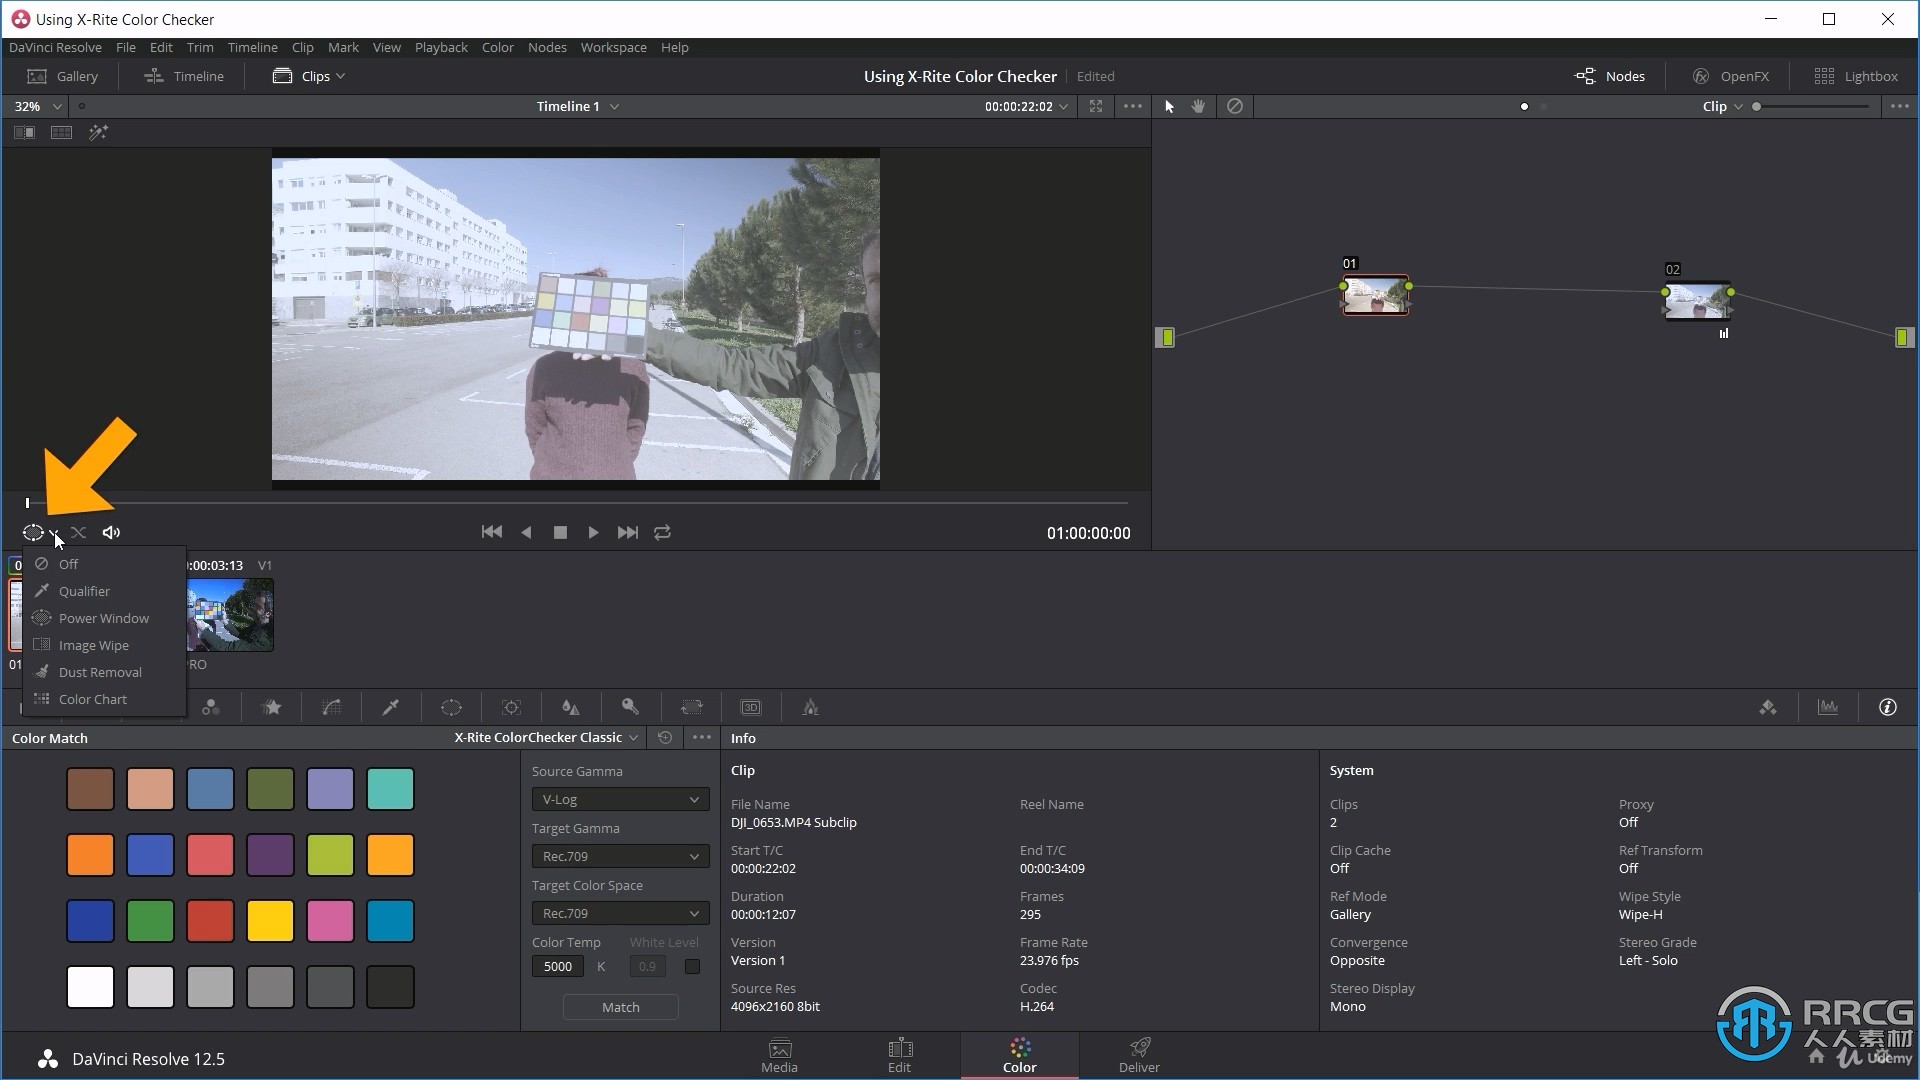Toggle the Timeline panel
This screenshot has width=1920, height=1080.
click(183, 76)
